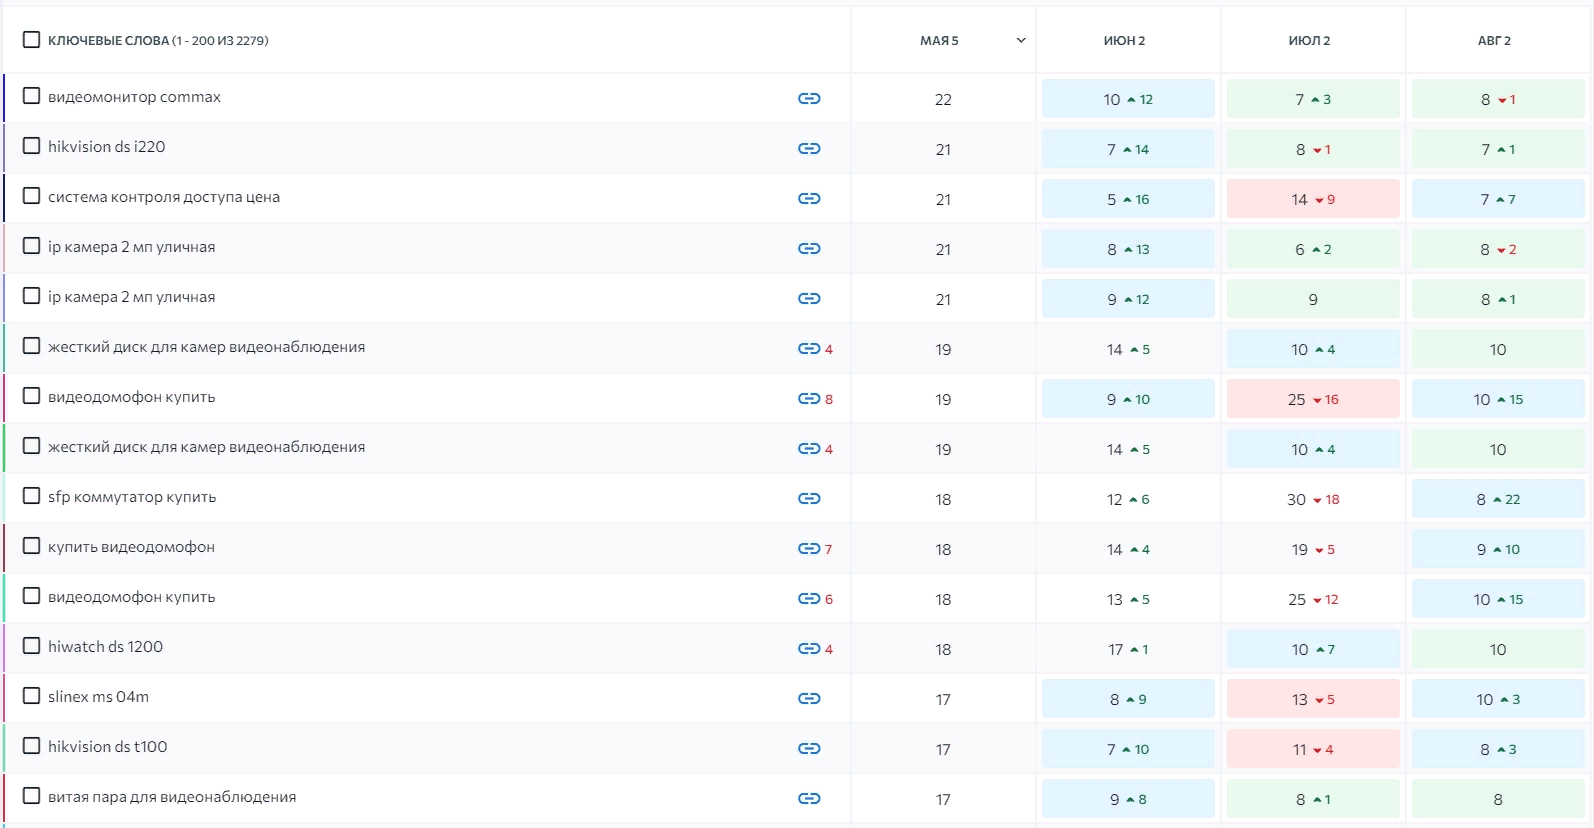Click АВГ cell 7 ▲7 for система контроля доступа

point(1498,199)
